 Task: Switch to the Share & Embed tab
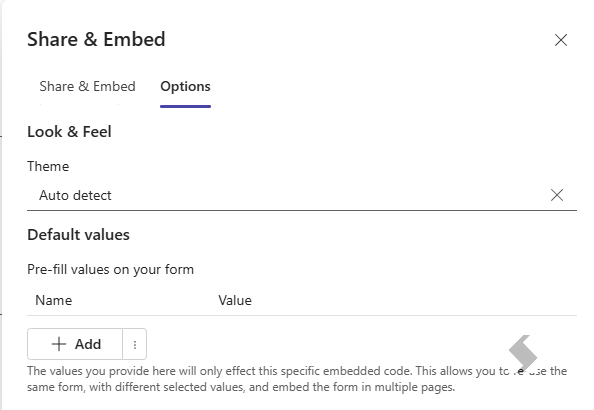coord(88,86)
